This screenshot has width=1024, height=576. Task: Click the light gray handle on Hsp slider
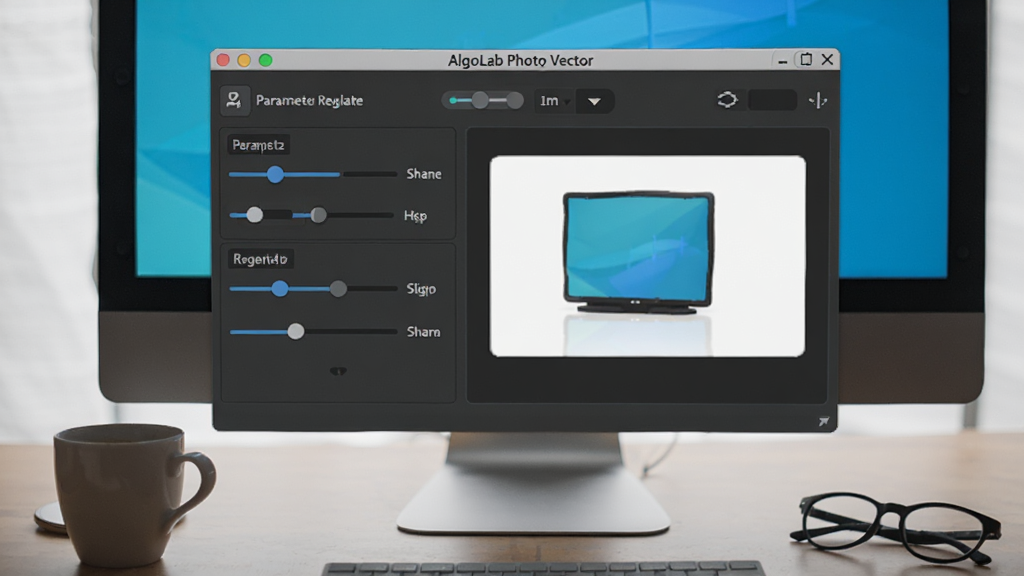pyautogui.click(x=255, y=215)
